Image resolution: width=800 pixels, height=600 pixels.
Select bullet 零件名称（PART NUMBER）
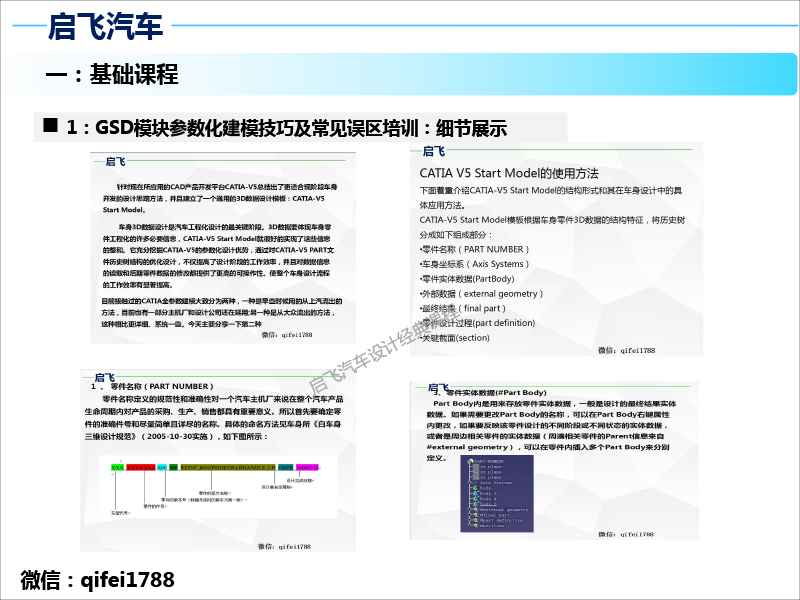(474, 249)
